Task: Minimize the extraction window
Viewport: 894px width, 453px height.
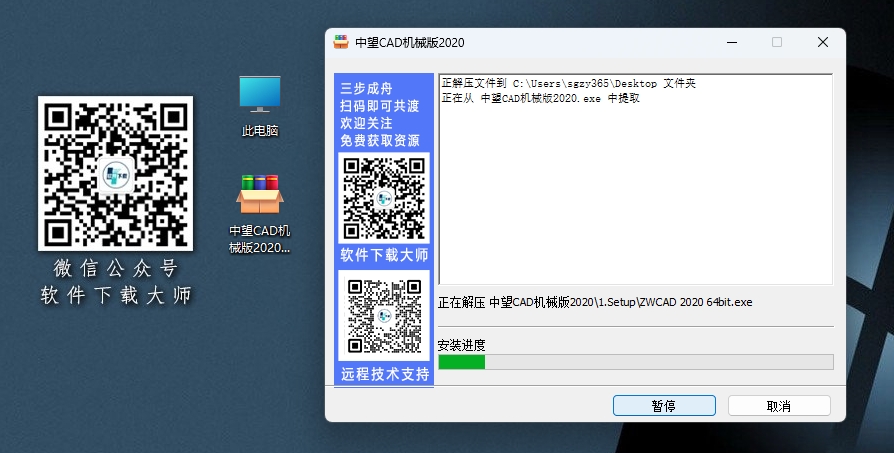Action: 732,42
